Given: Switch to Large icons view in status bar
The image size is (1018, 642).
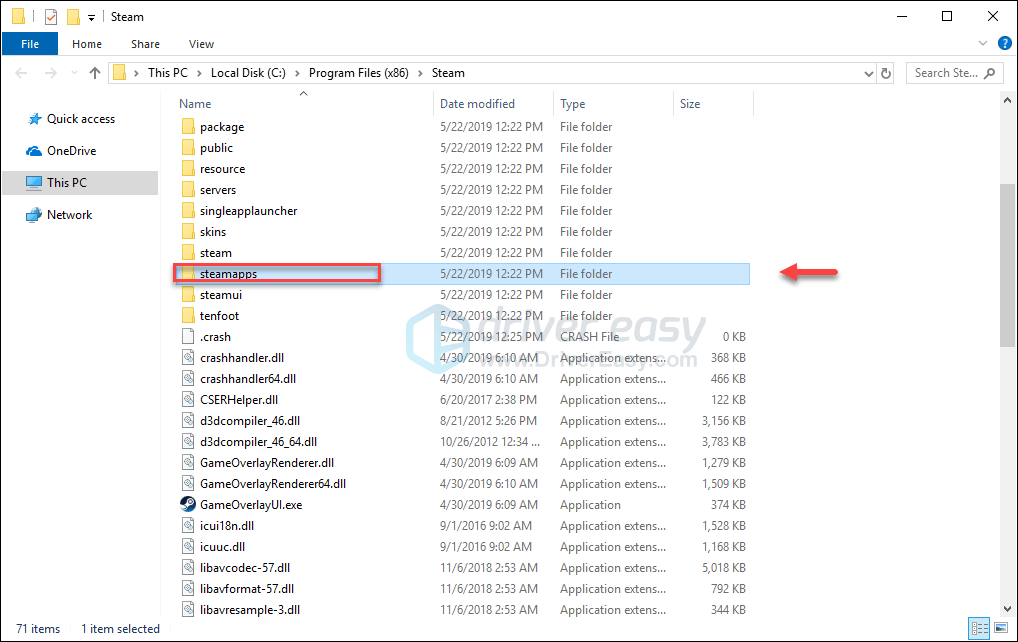Looking at the screenshot, I should point(1001,628).
